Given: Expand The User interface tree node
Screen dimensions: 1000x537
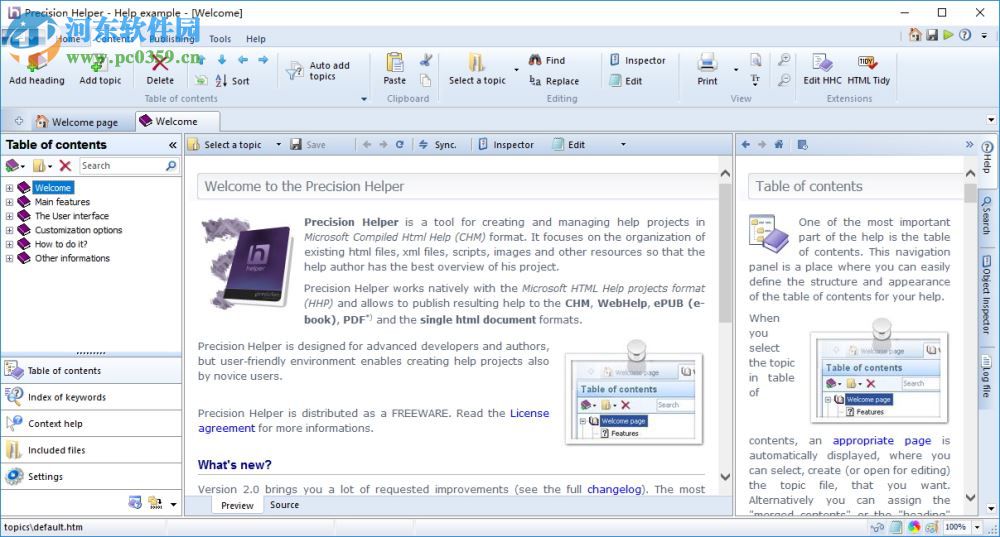Looking at the screenshot, I should 10,216.
